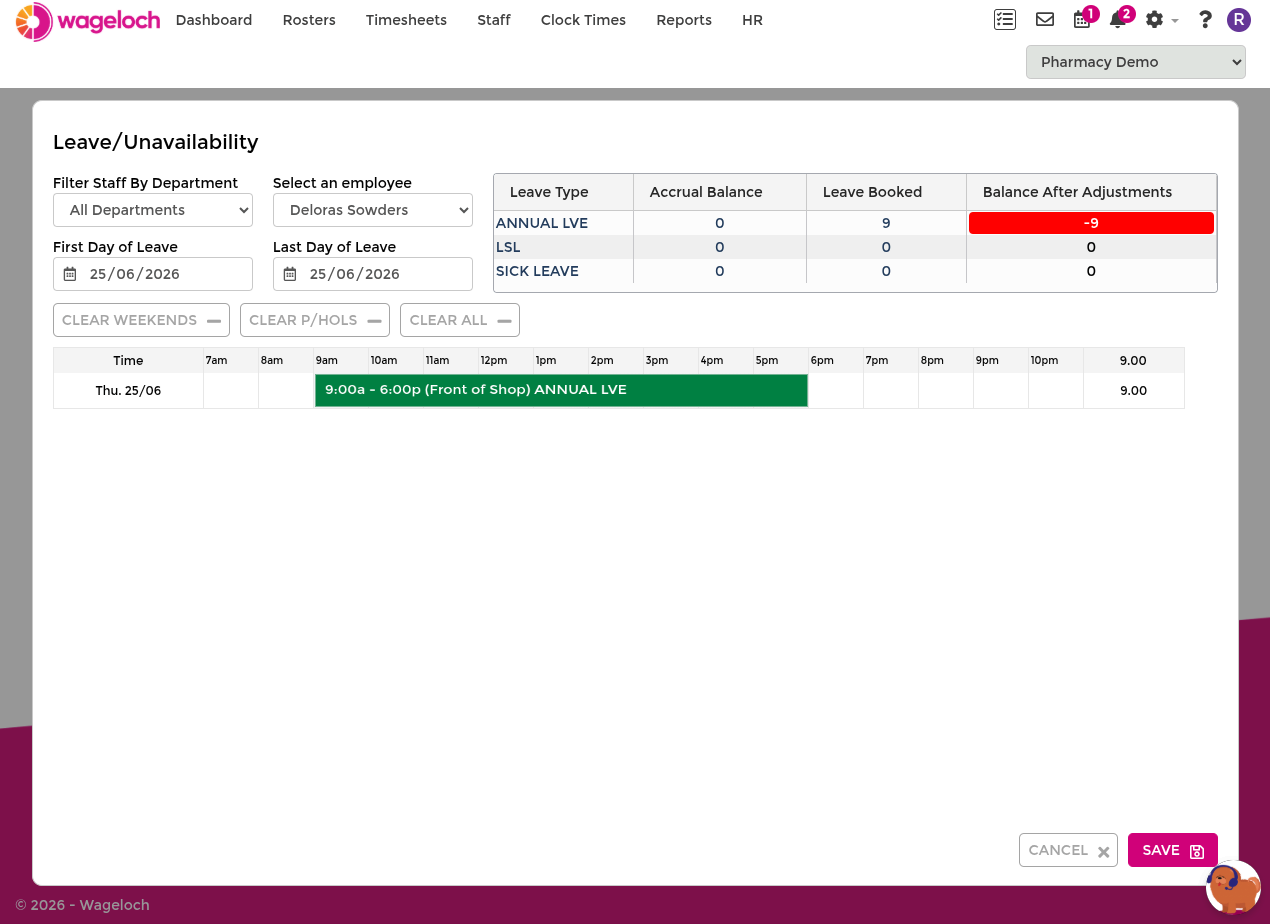Open the Clock Times menu
This screenshot has height=924, width=1270.
point(583,20)
